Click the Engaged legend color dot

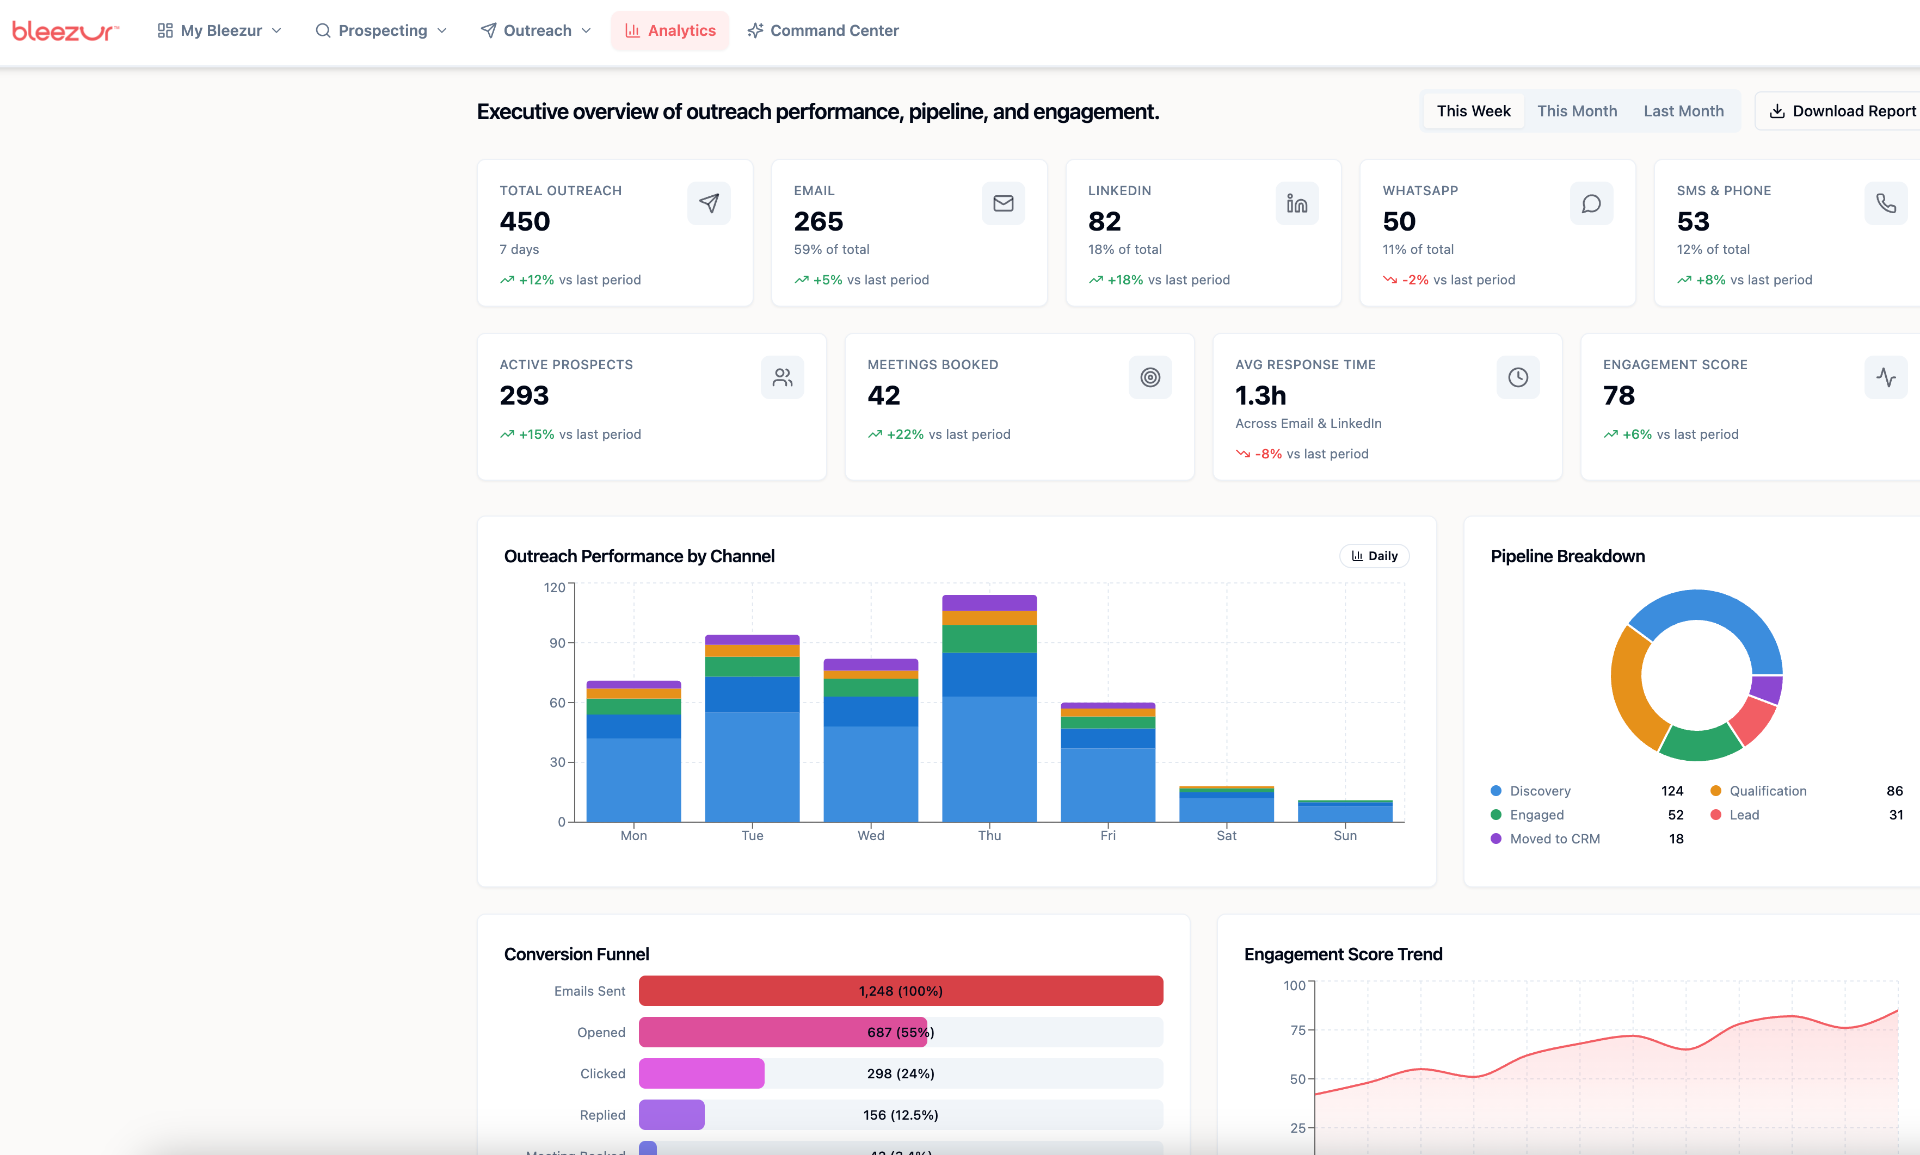tap(1496, 815)
